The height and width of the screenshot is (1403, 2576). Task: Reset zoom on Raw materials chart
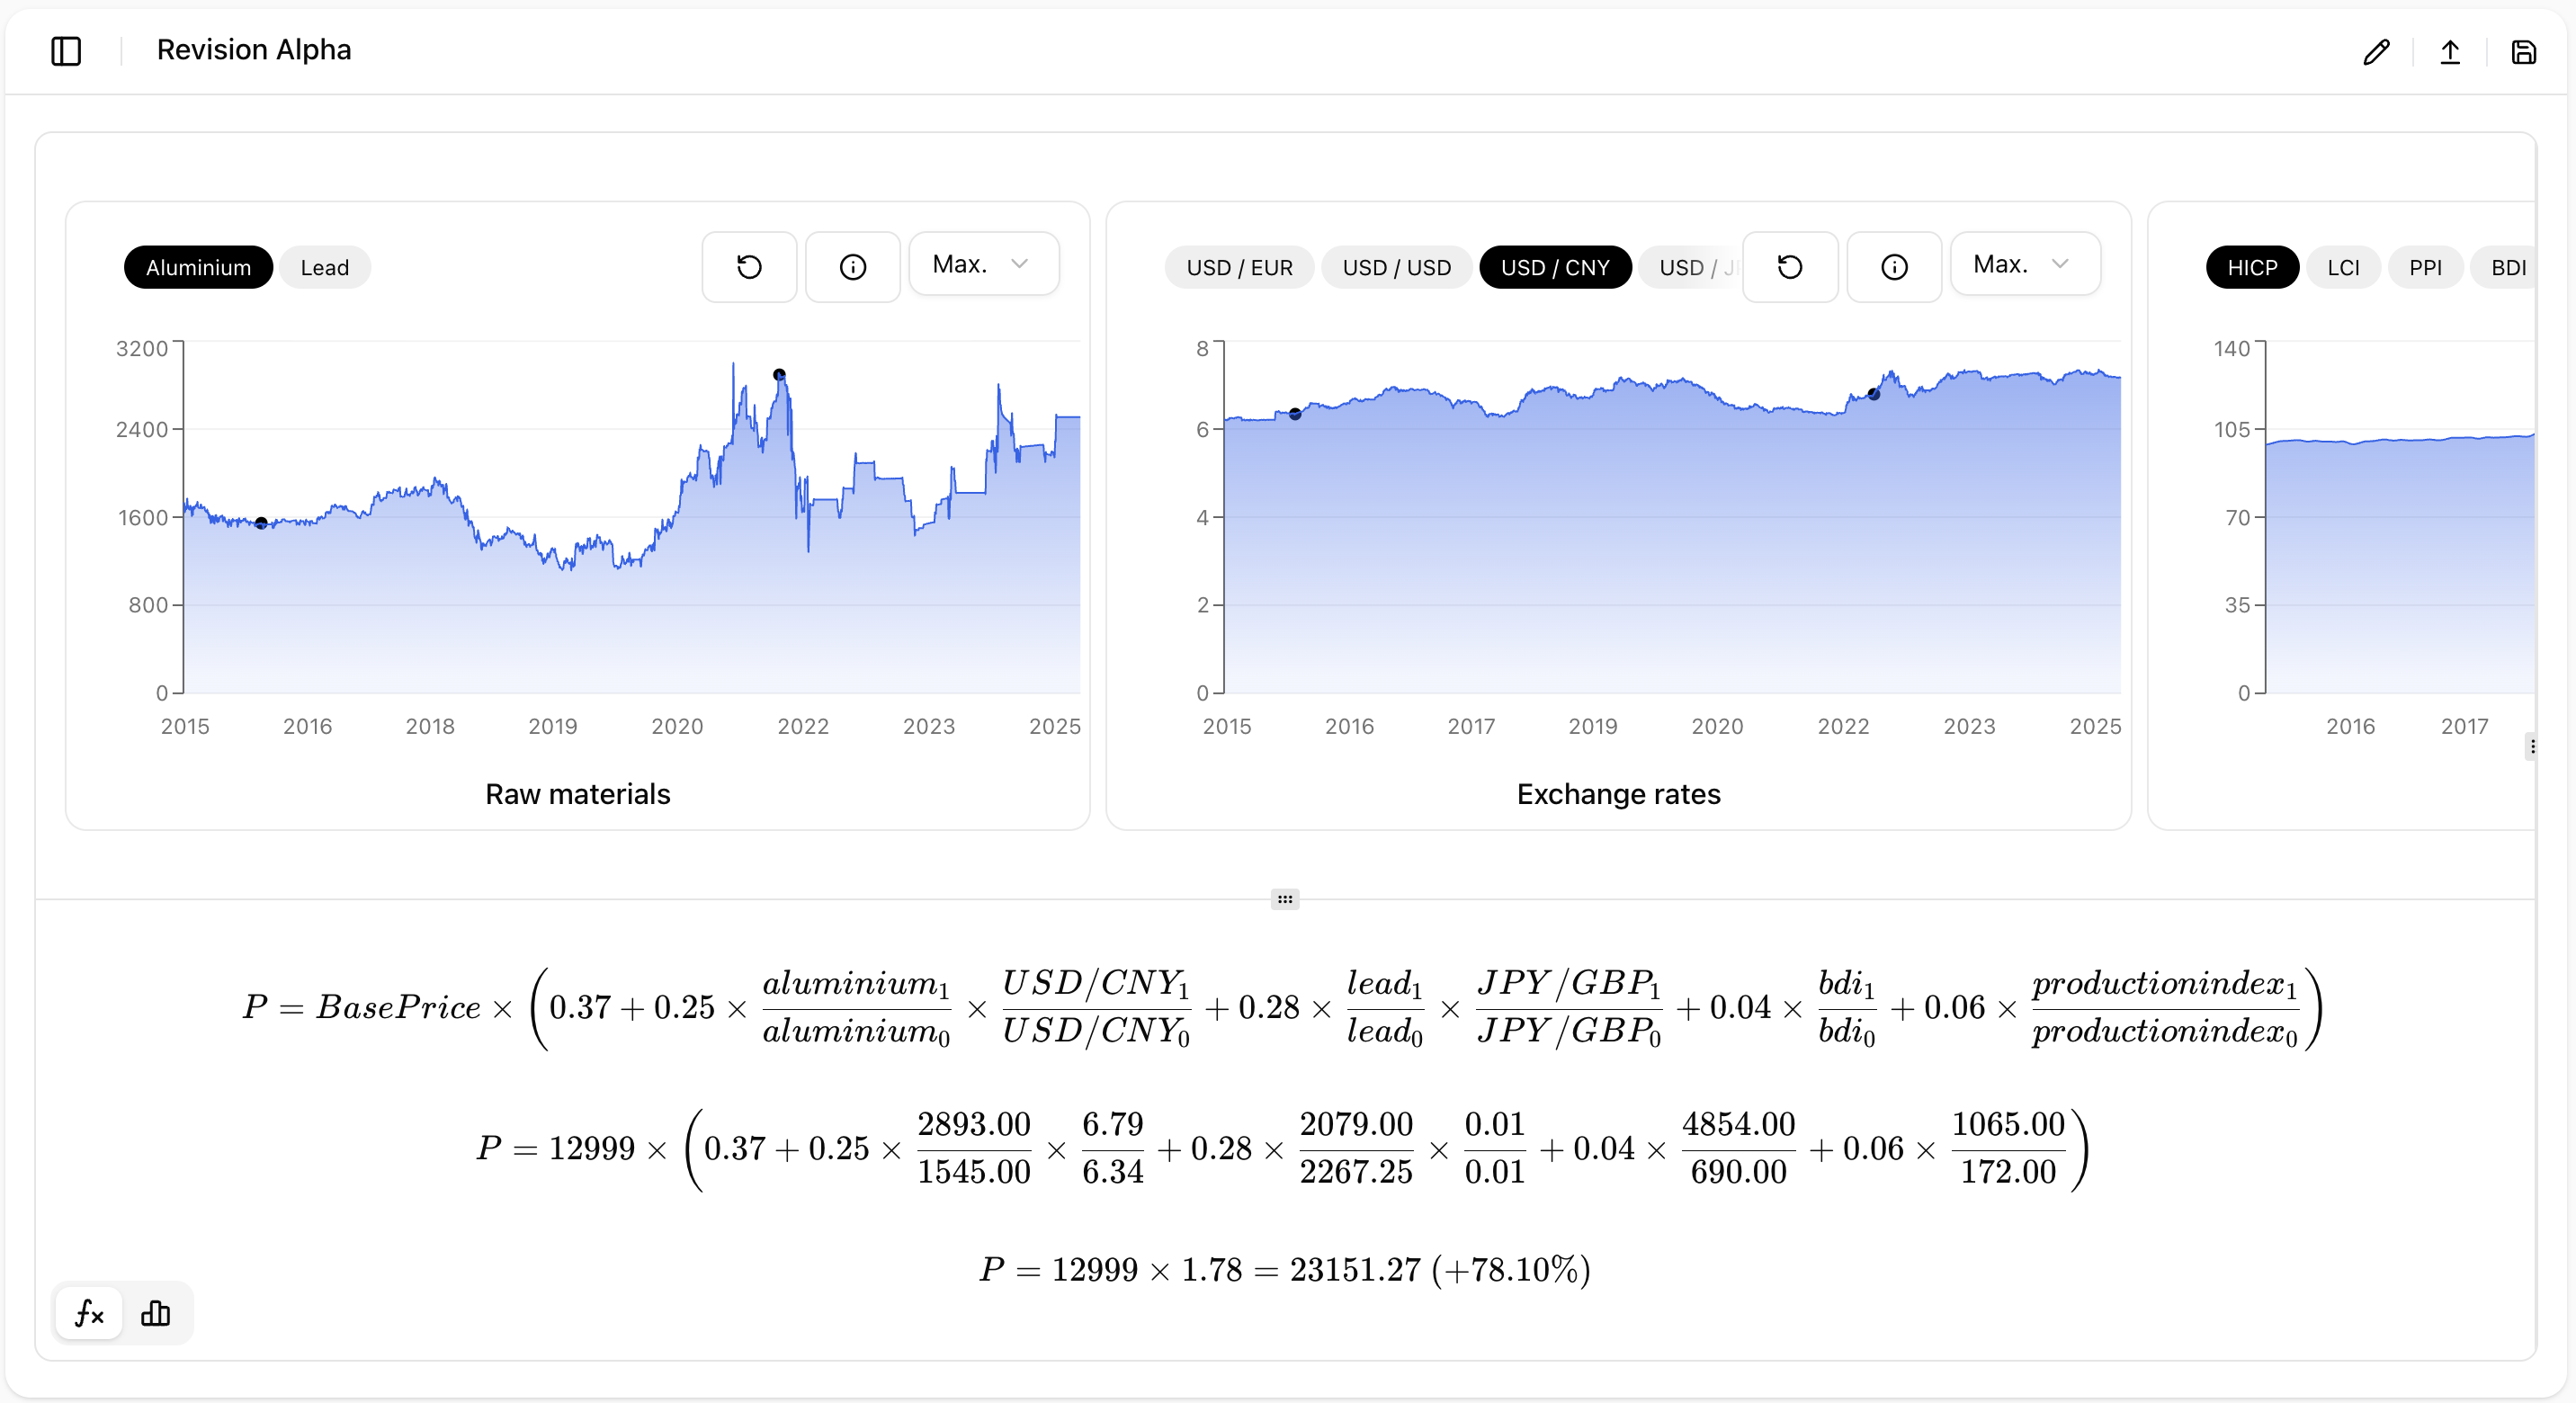point(749,266)
